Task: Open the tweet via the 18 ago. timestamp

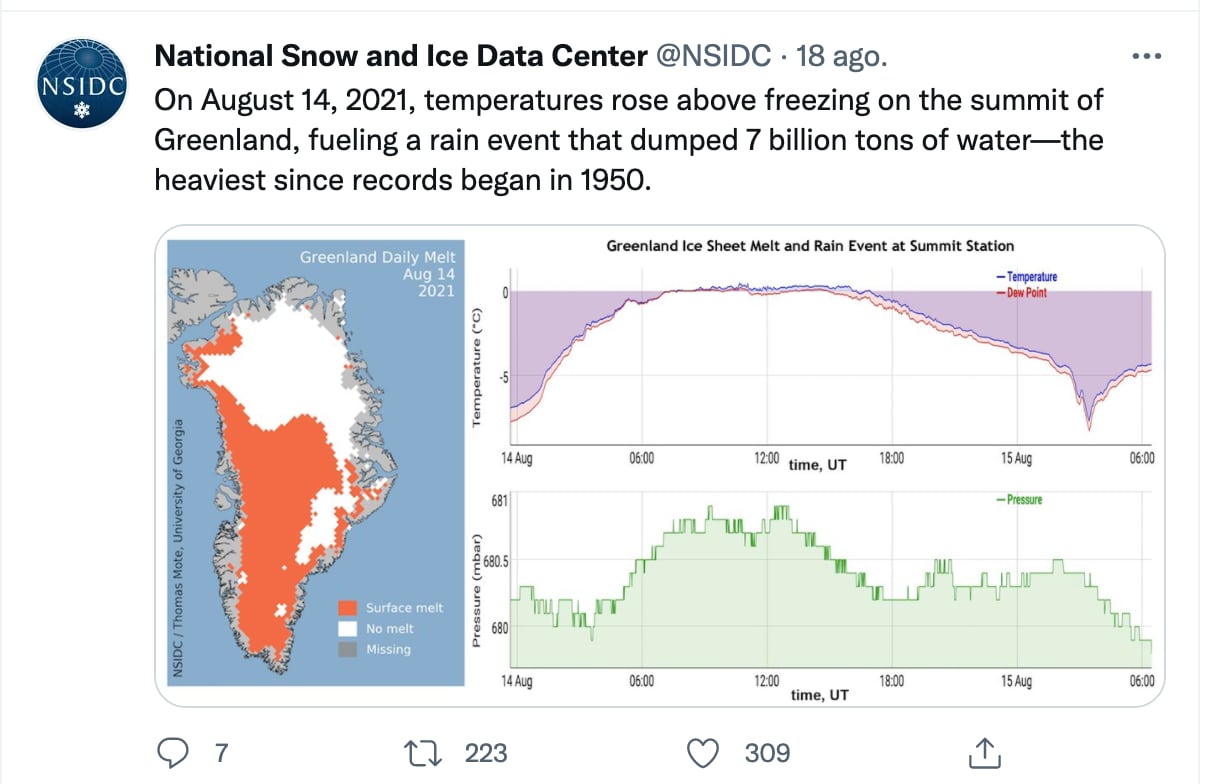Action: point(842,57)
